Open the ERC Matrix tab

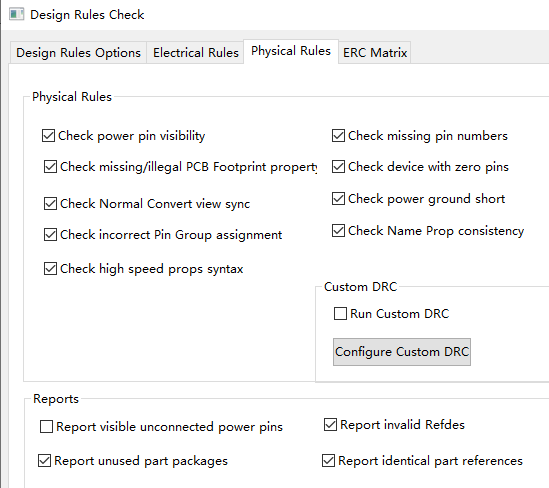coord(375,53)
